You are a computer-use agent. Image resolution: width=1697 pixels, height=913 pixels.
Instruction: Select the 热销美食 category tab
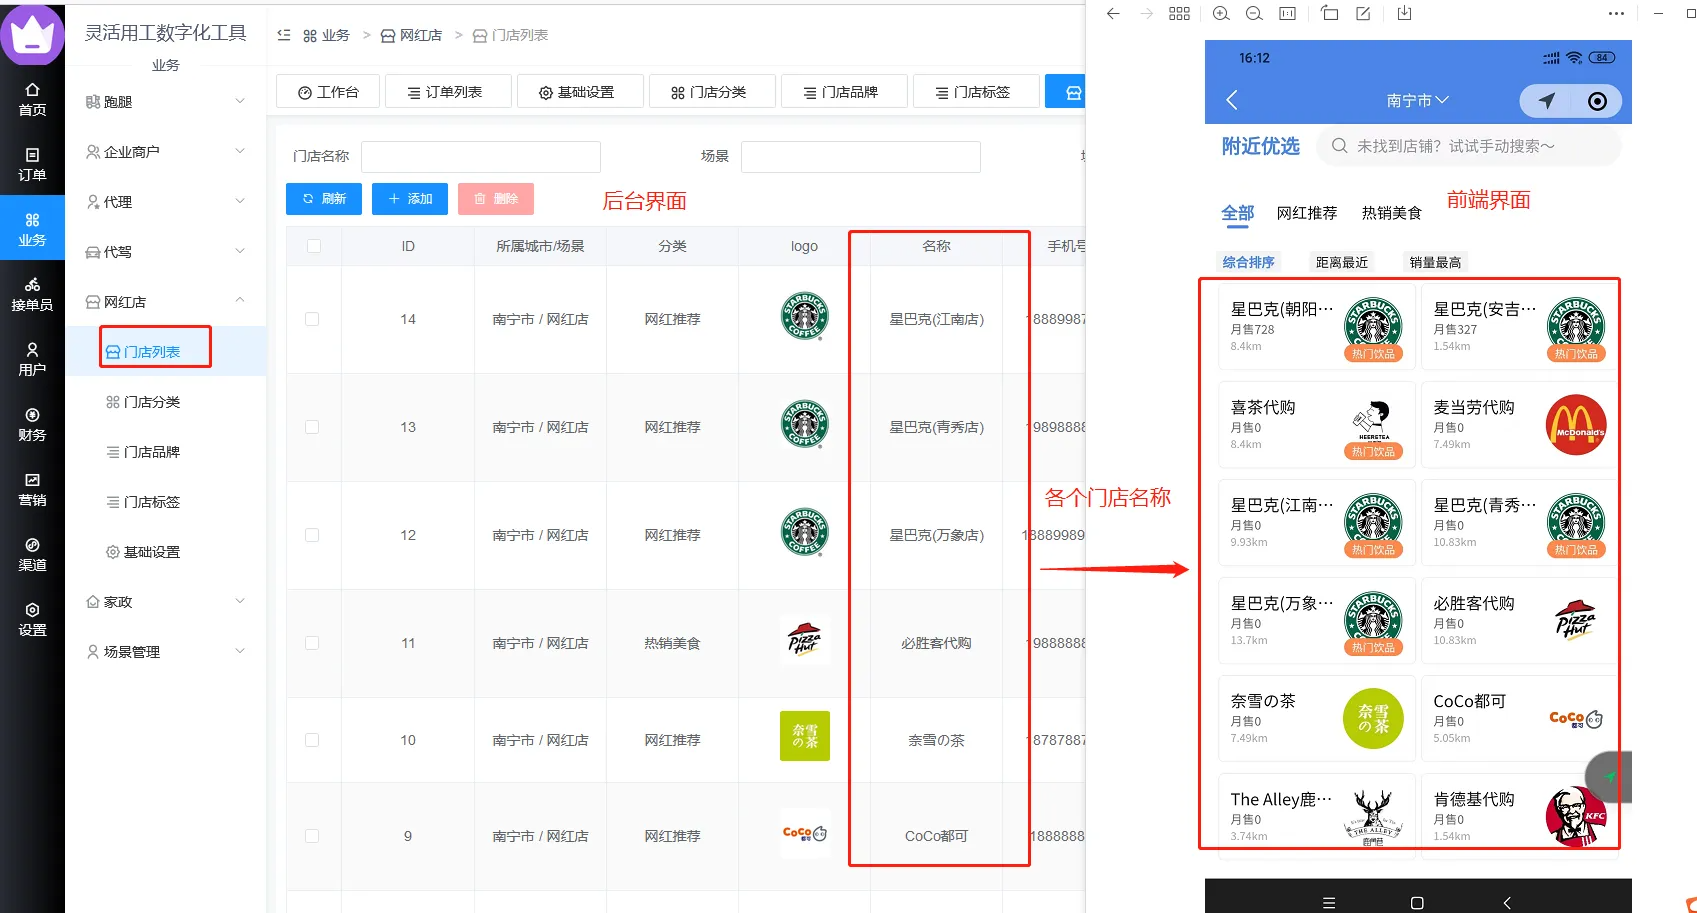[1391, 213]
